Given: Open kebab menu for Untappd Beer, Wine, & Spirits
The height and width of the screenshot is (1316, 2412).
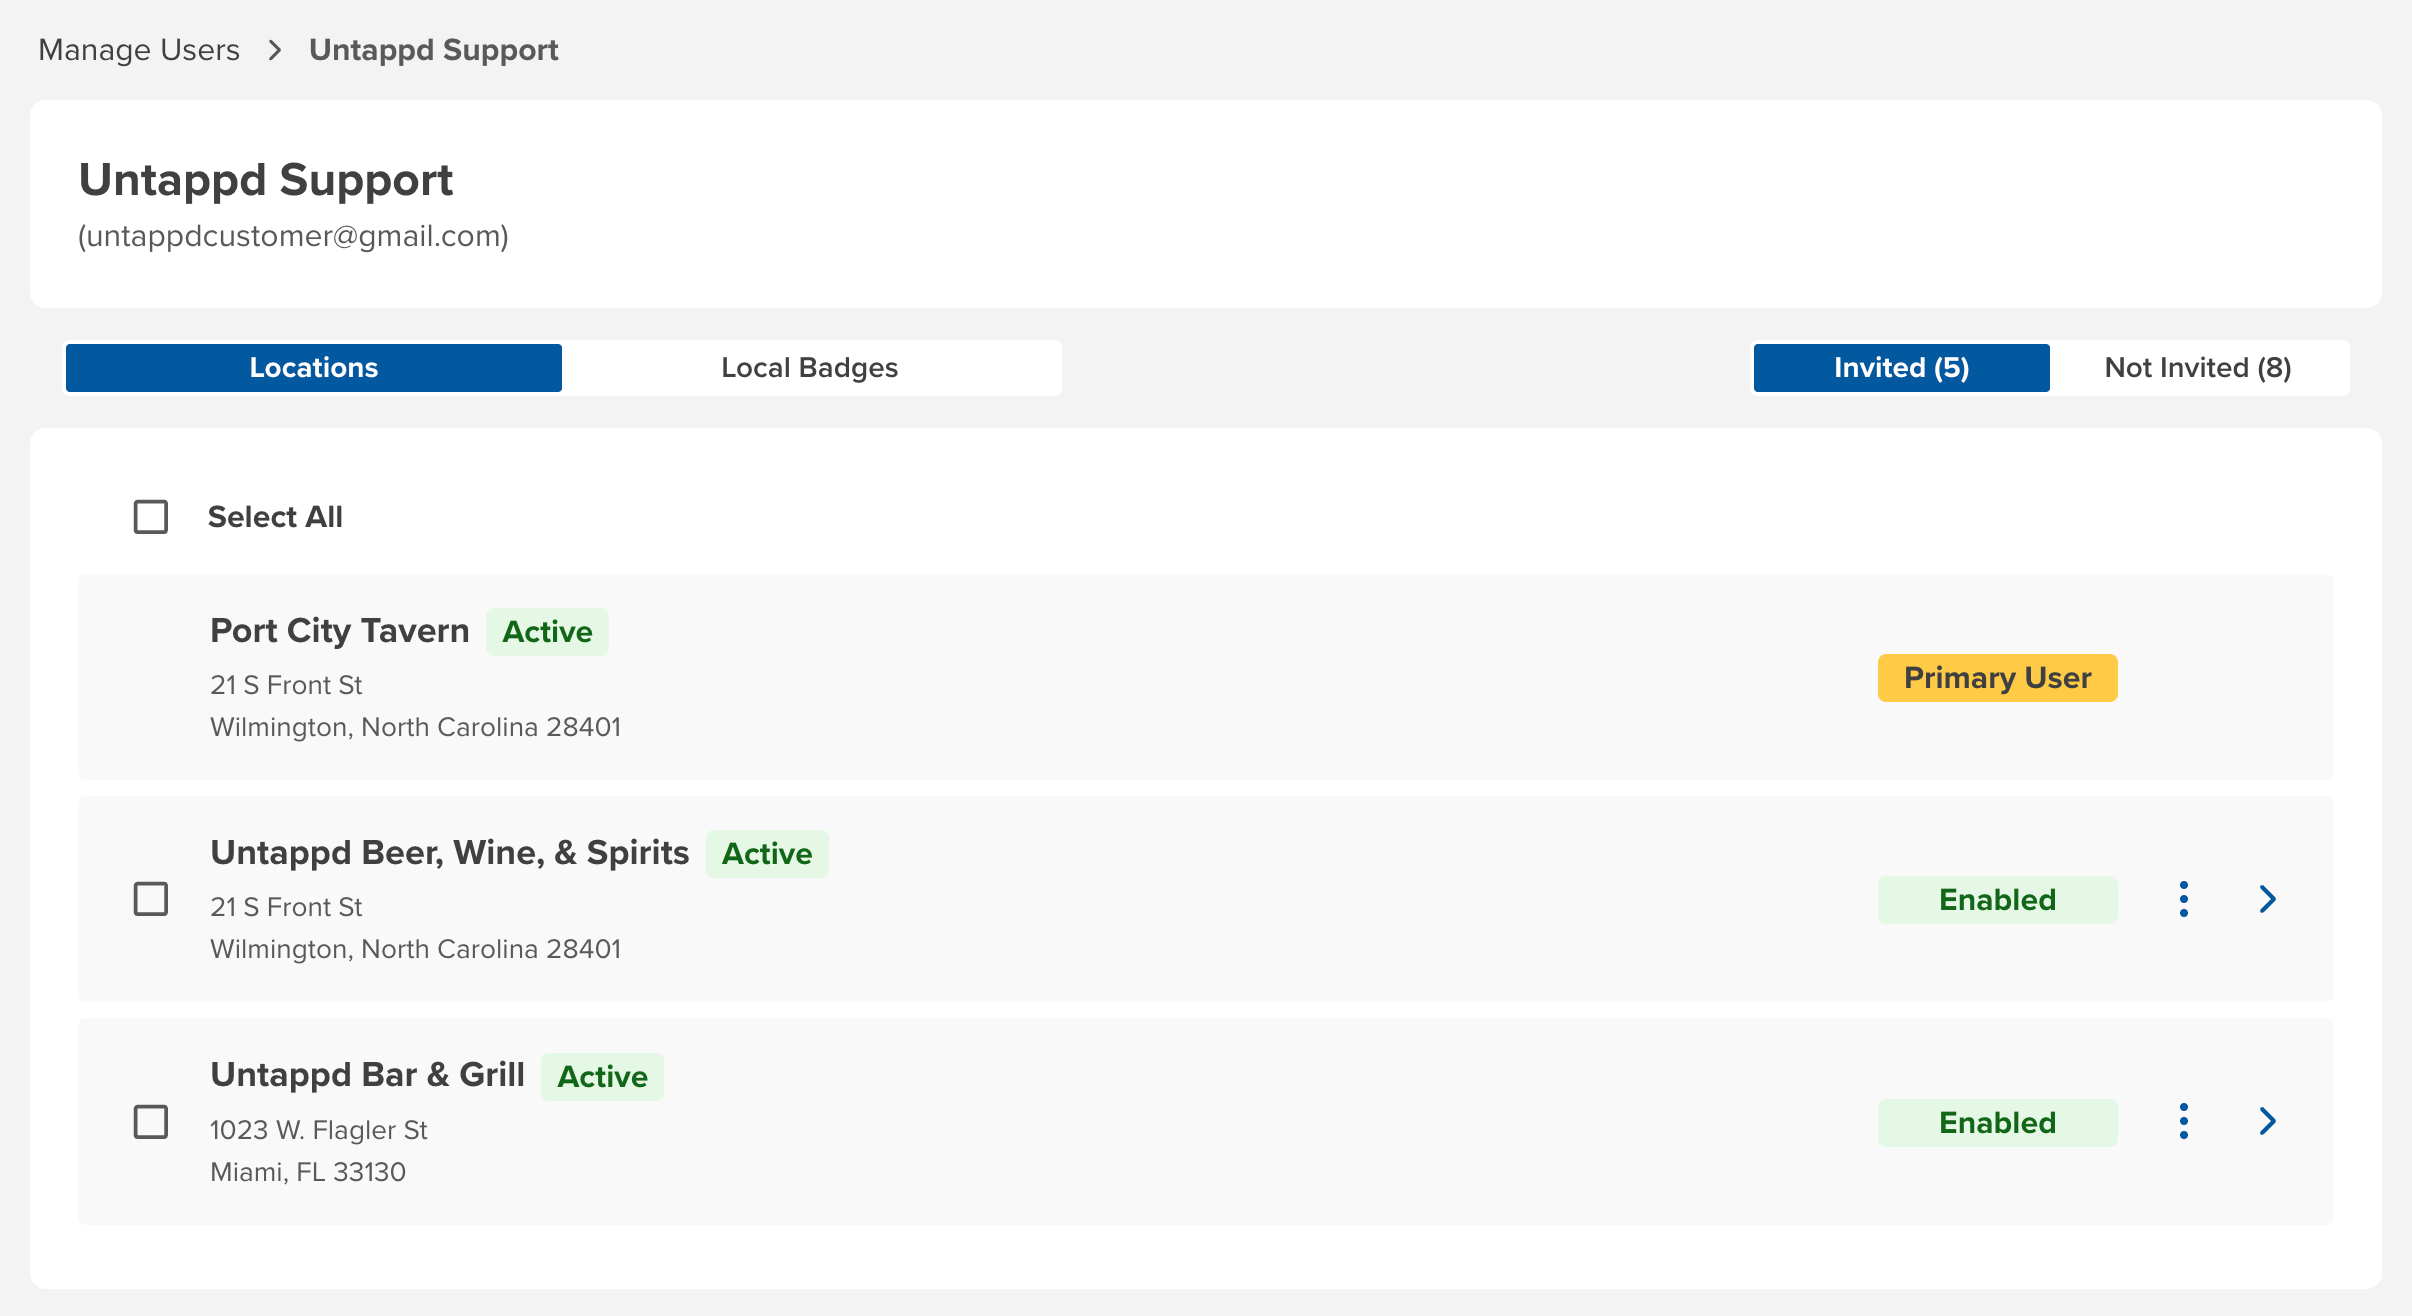Looking at the screenshot, I should (x=2184, y=899).
